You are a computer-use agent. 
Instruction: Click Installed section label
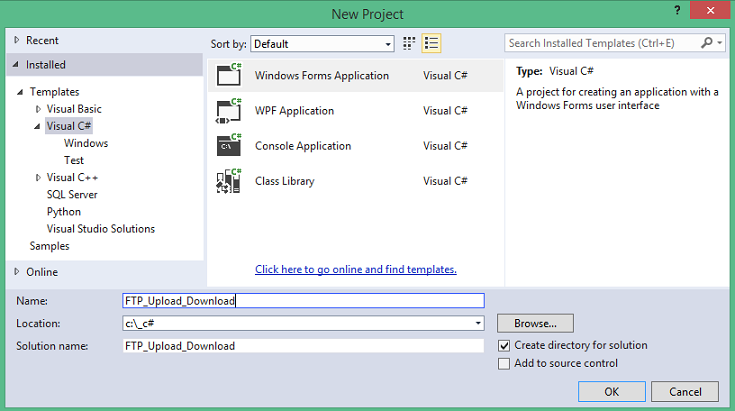(45, 65)
